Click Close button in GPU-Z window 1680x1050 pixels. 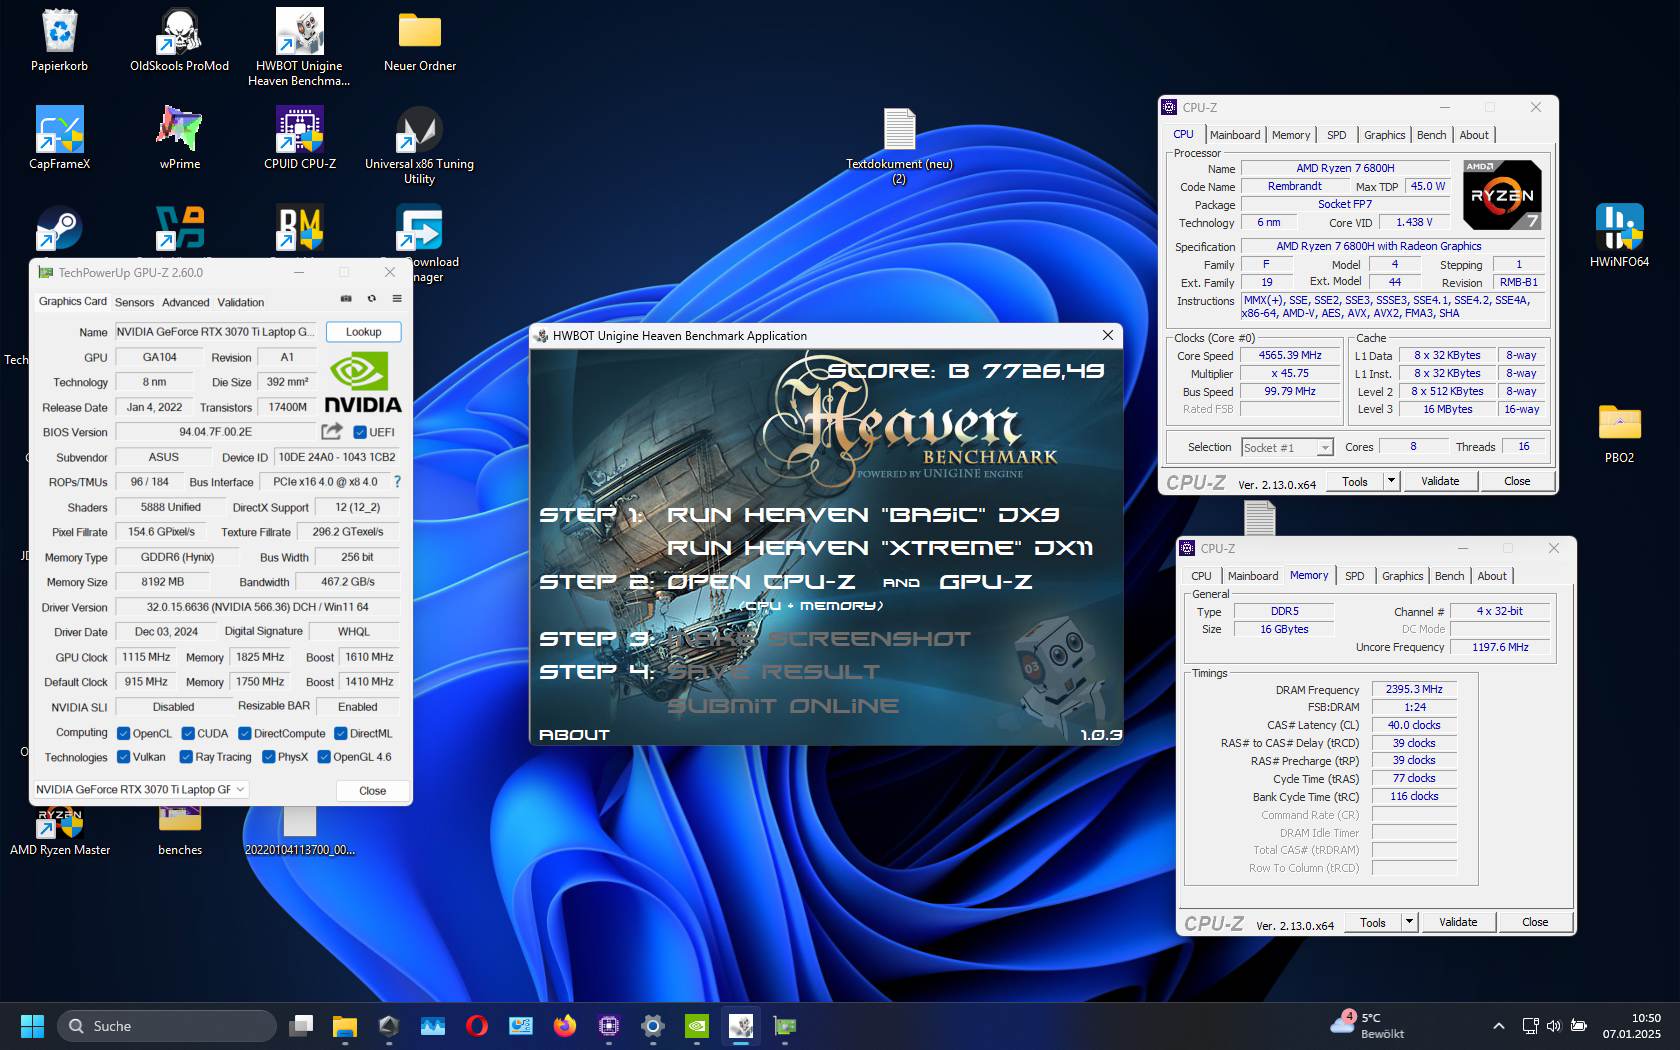(x=372, y=790)
